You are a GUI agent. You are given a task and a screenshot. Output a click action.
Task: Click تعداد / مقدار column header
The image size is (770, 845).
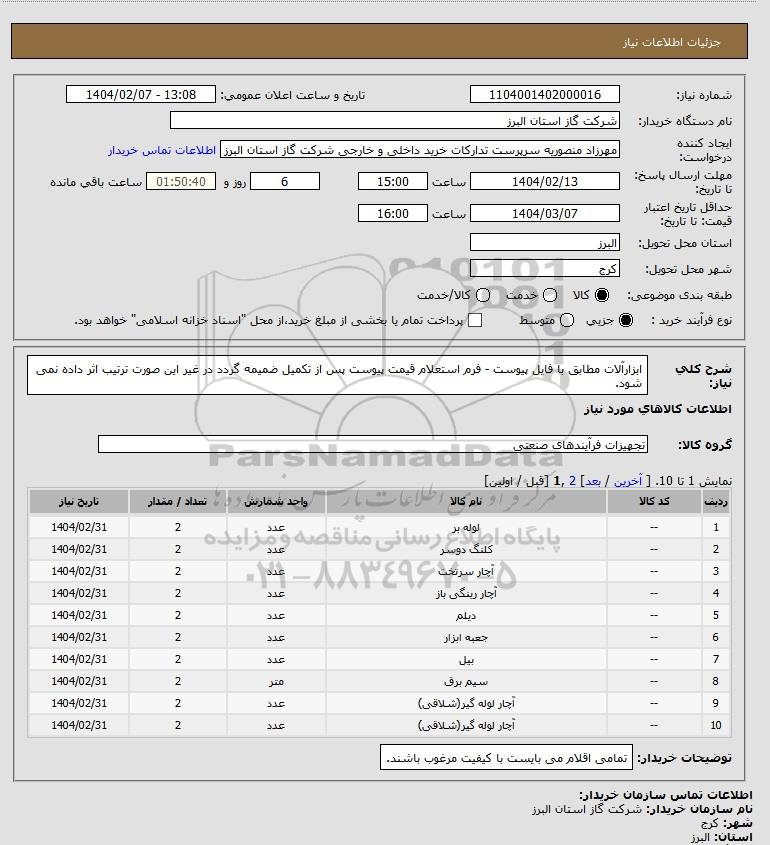[178, 502]
